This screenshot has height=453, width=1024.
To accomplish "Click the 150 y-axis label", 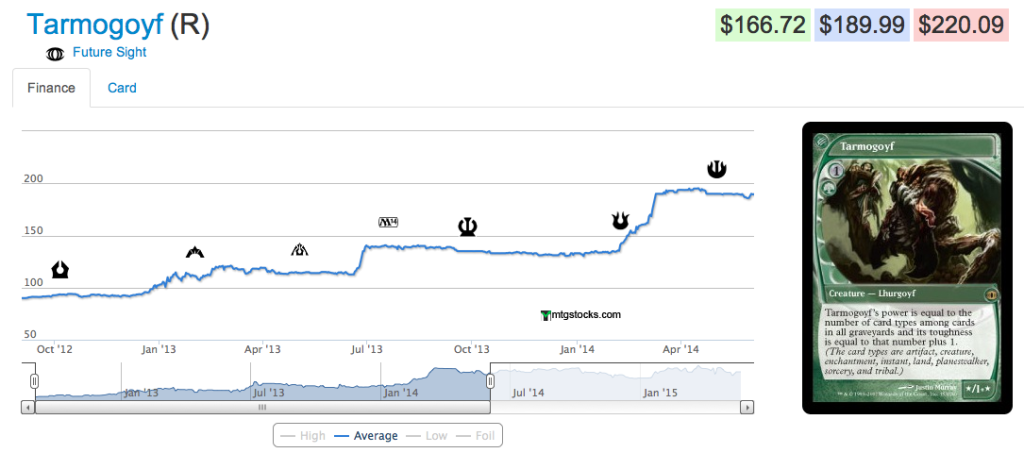I will (x=33, y=230).
